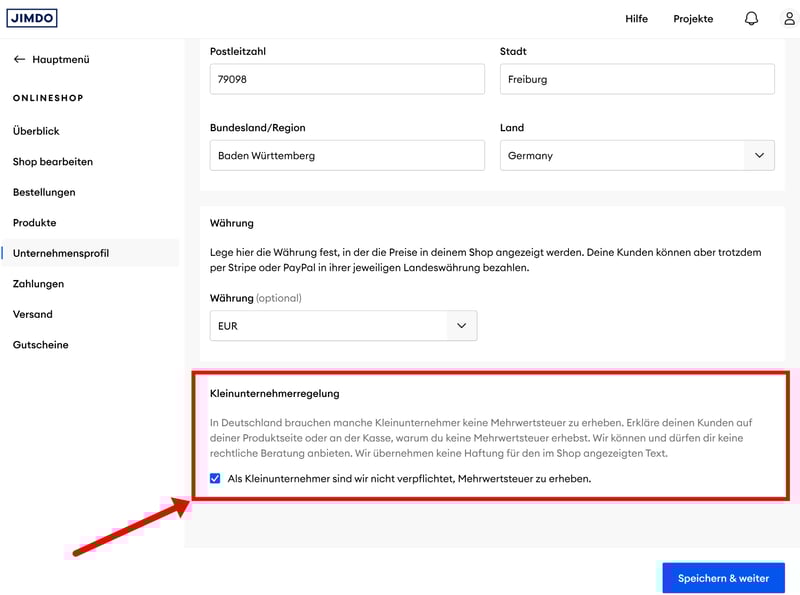This screenshot has width=800, height=595.
Task: Open the notifications bell
Action: (x=751, y=19)
